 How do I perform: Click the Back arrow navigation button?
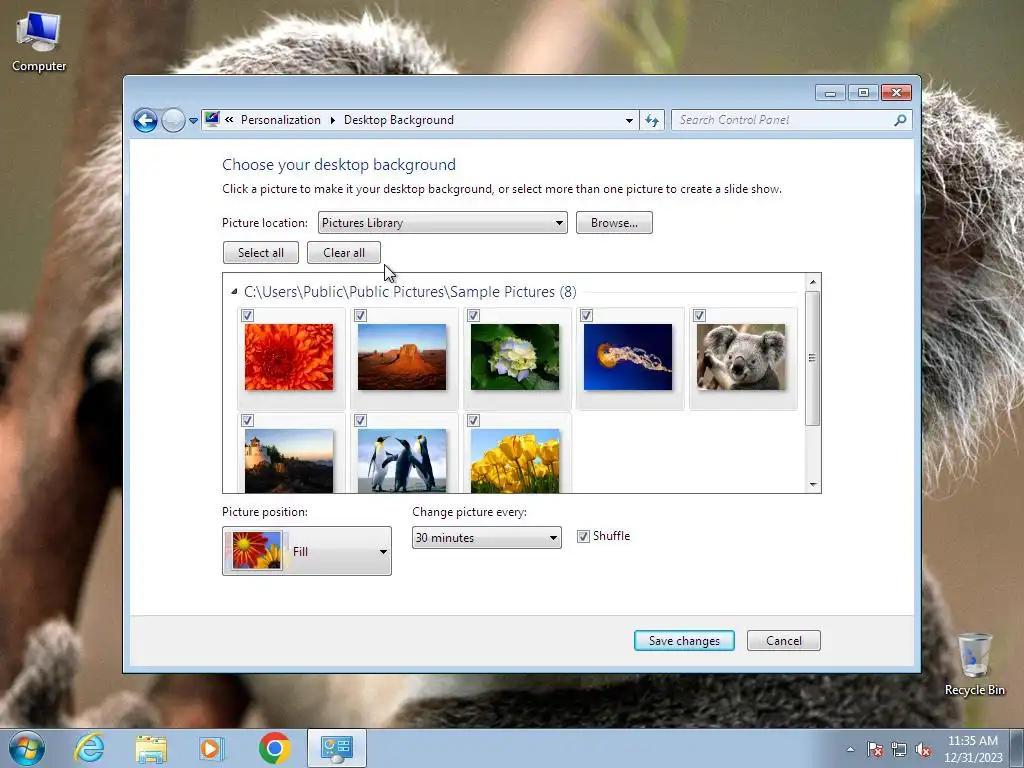coord(145,120)
